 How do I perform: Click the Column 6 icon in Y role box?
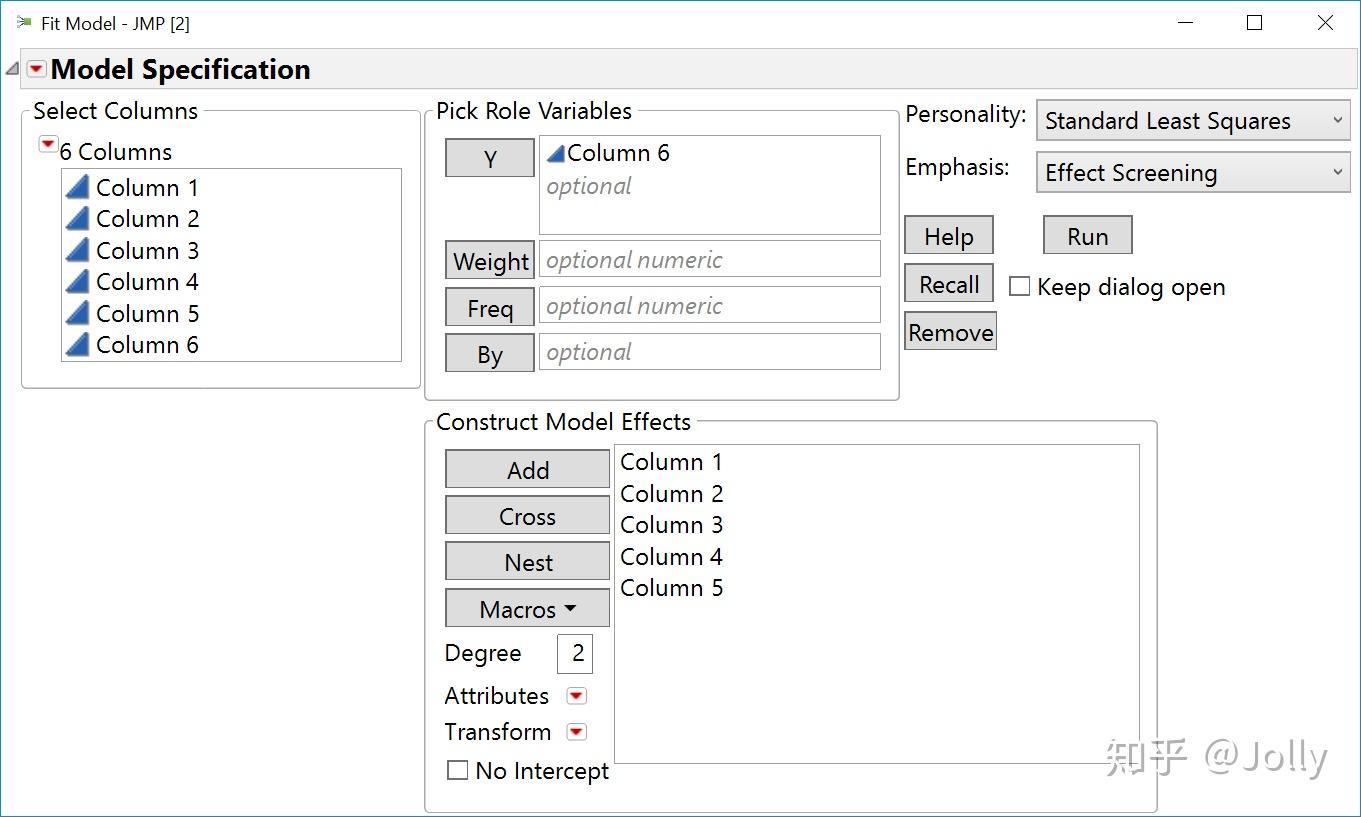(x=556, y=153)
